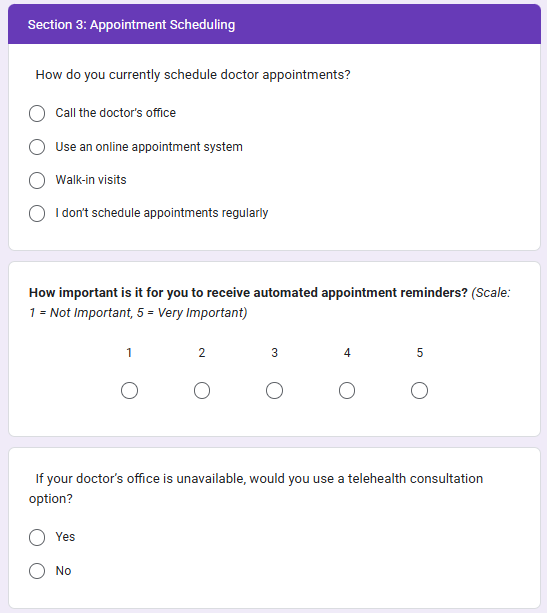Select the radio circle beneath number 2

(202, 391)
